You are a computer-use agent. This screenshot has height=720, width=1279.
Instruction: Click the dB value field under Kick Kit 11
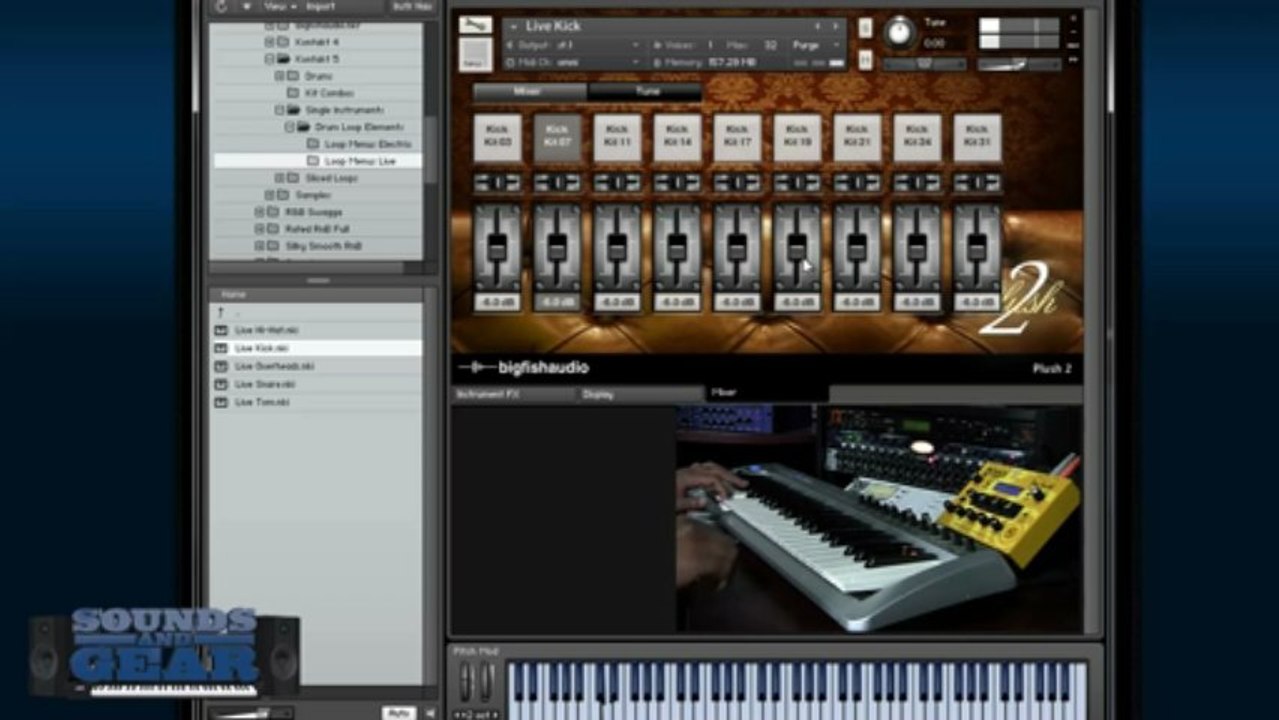point(617,302)
